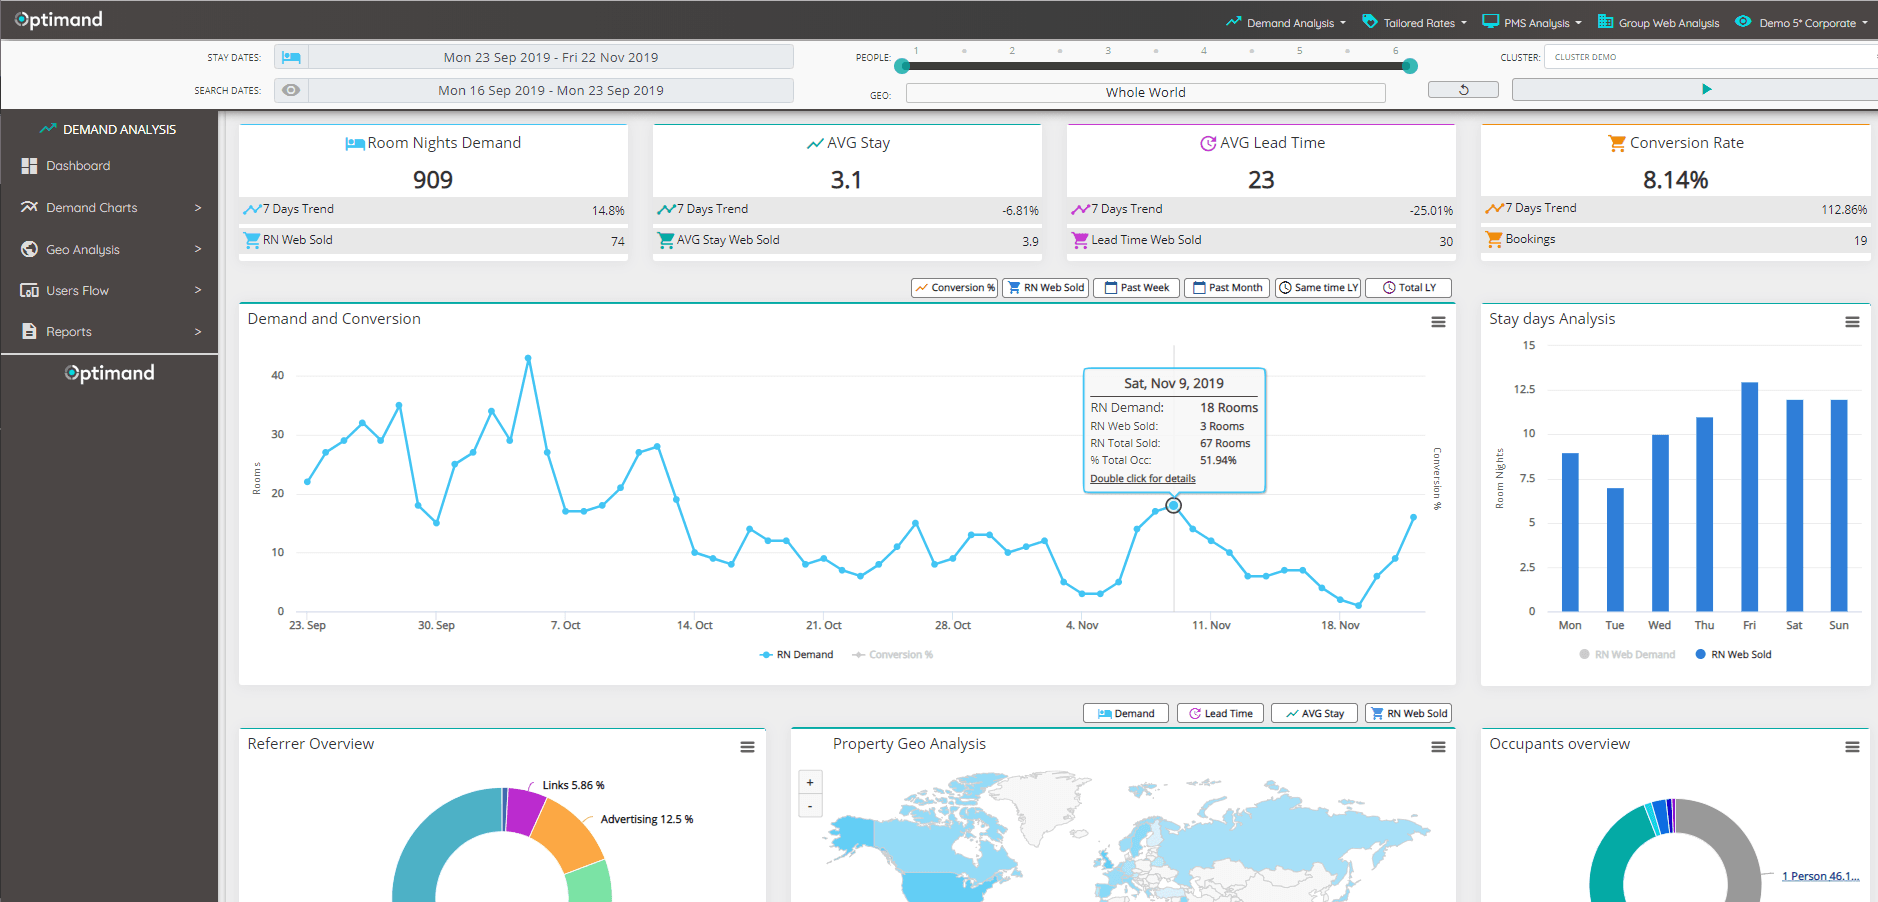Click the search dates eye icon
The height and width of the screenshot is (902, 1878).
coord(291,90)
